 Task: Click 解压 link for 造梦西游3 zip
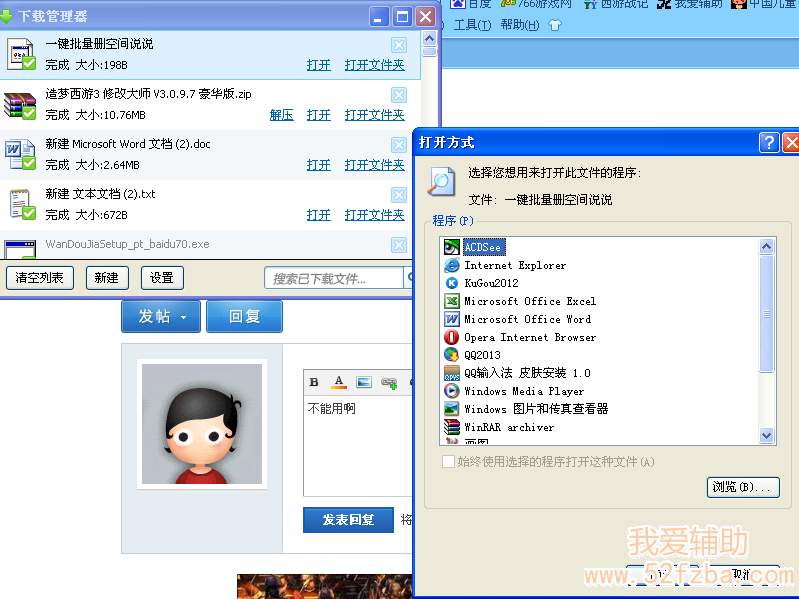point(281,115)
